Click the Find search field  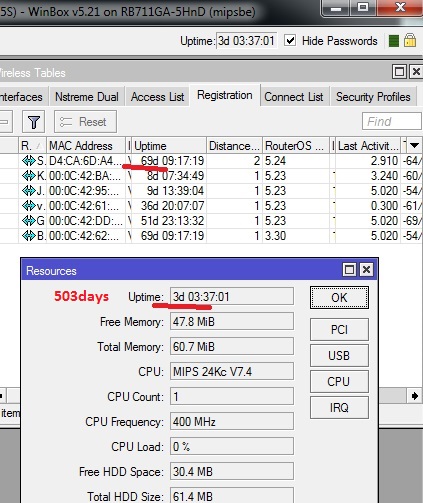pyautogui.click(x=392, y=121)
